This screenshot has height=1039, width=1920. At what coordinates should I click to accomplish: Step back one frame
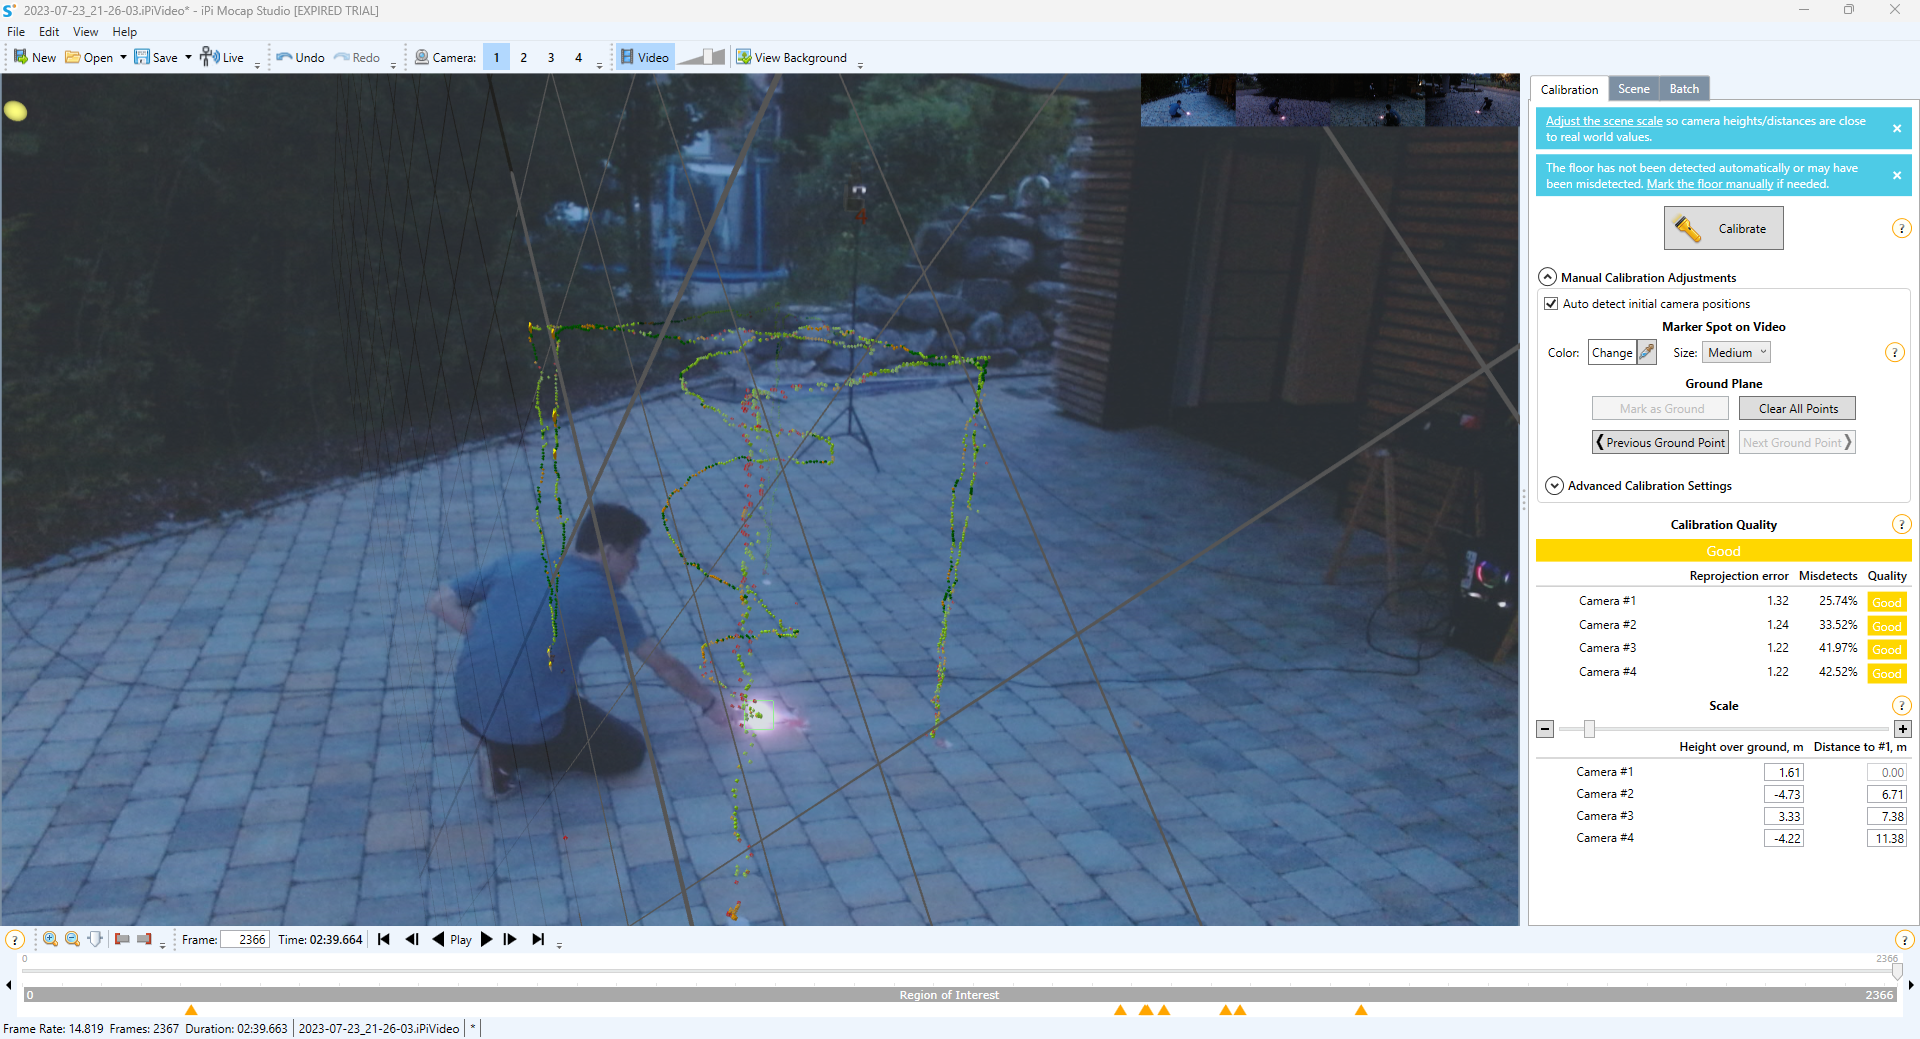tap(412, 939)
